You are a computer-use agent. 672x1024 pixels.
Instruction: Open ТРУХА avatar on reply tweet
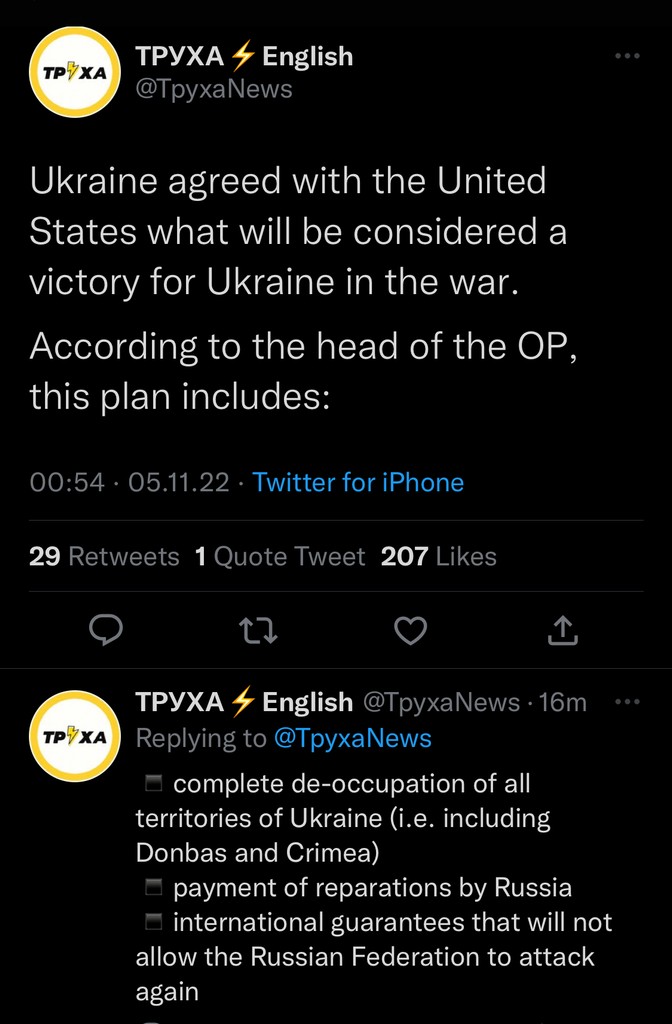point(75,735)
